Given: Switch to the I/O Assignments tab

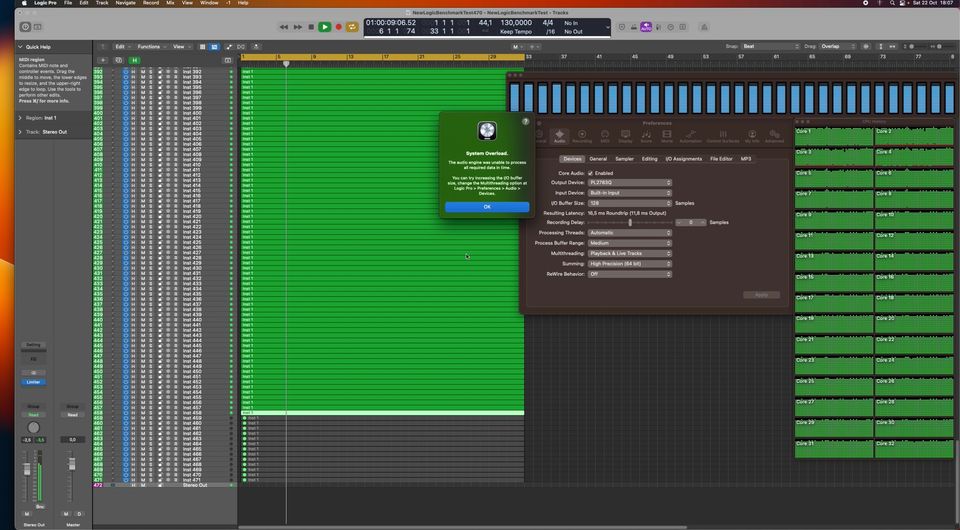Looking at the screenshot, I should click(683, 159).
